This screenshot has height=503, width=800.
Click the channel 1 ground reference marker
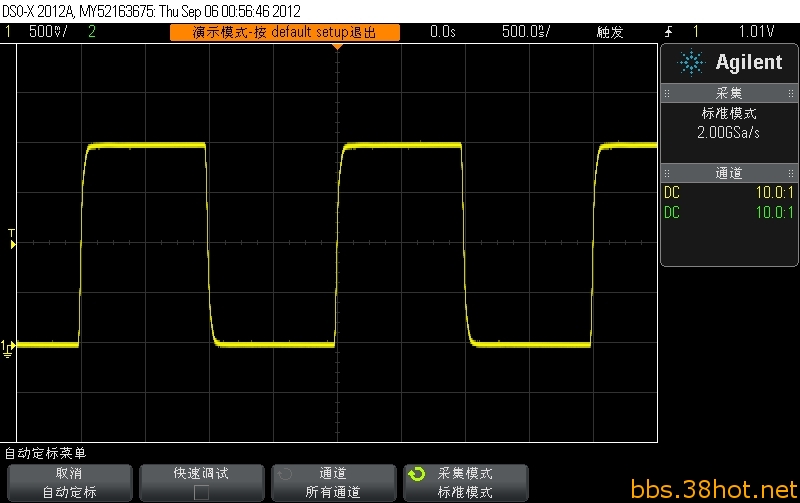pyautogui.click(x=8, y=348)
